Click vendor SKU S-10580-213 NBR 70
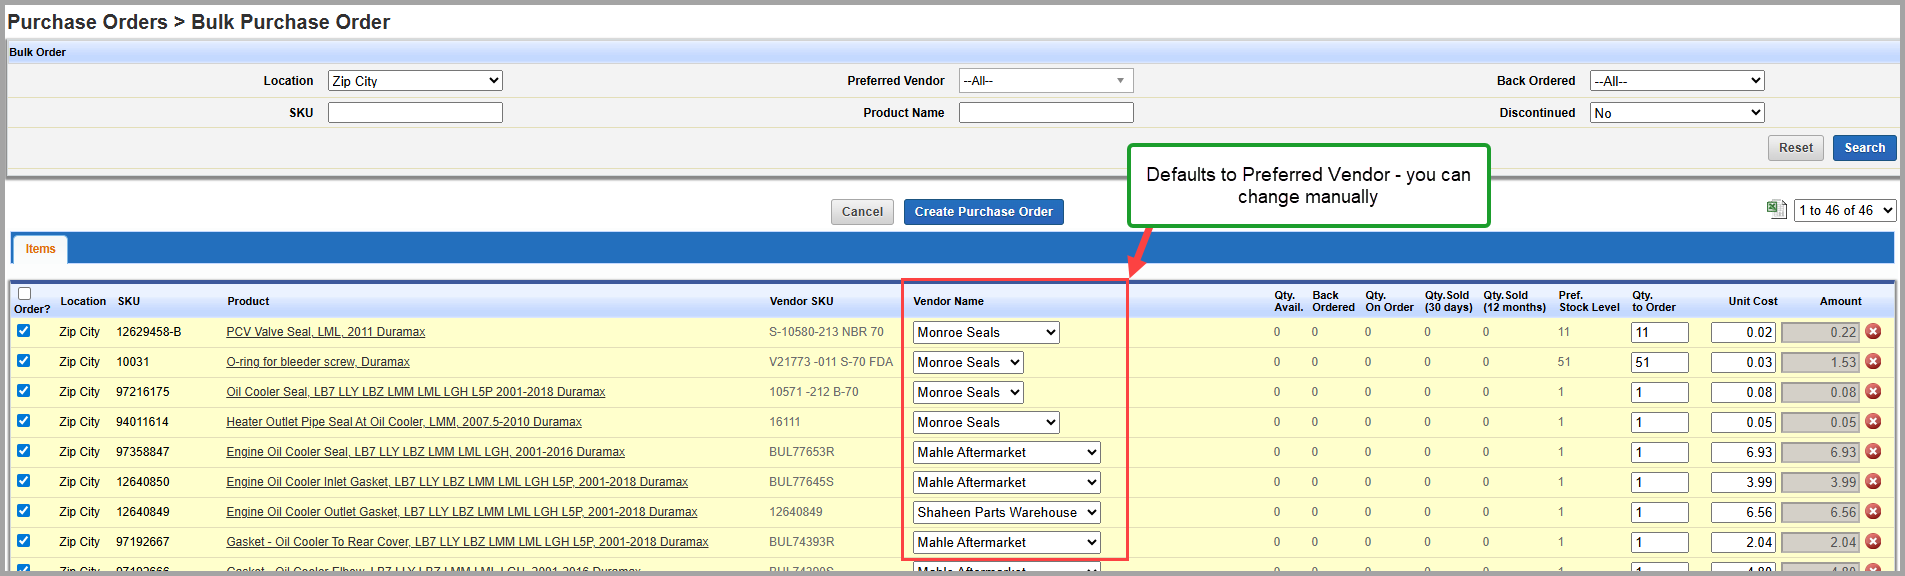Viewport: 1905px width, 576px height. pos(826,332)
